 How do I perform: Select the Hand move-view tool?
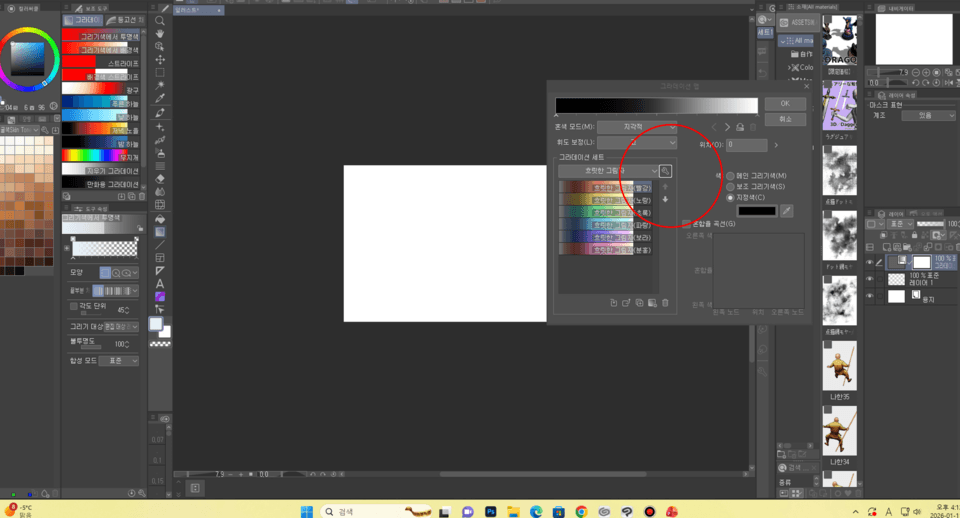click(x=160, y=33)
